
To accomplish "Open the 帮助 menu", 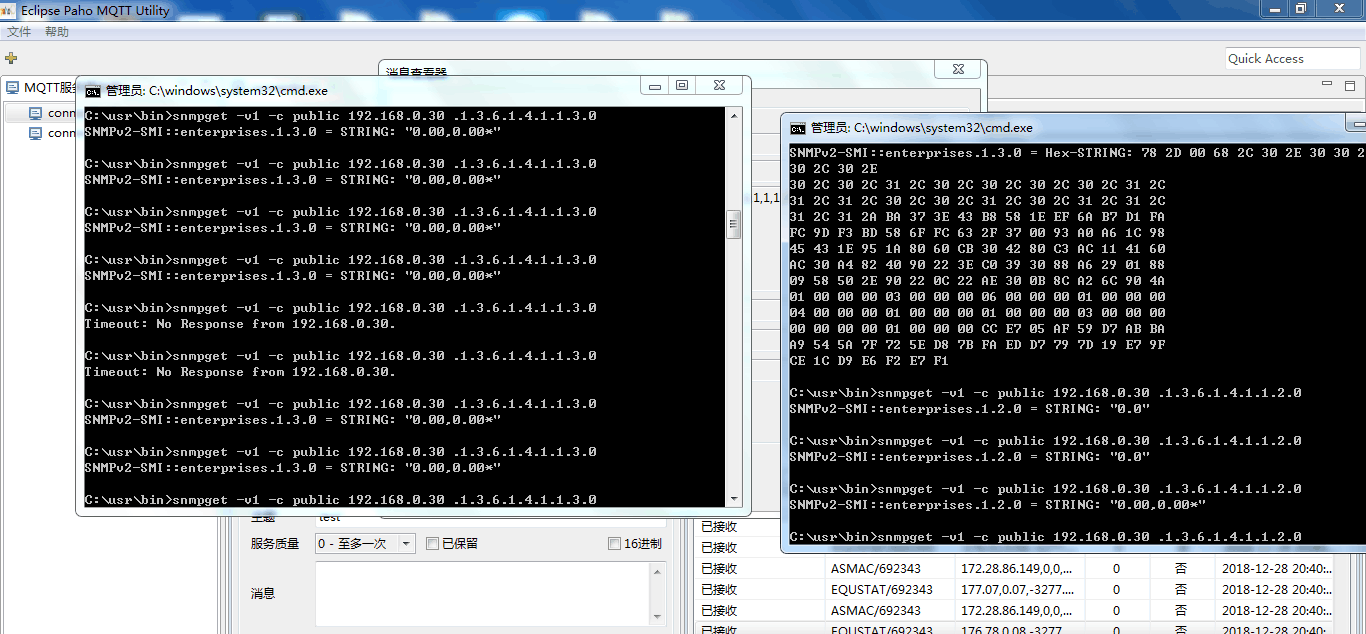I will (x=56, y=31).
